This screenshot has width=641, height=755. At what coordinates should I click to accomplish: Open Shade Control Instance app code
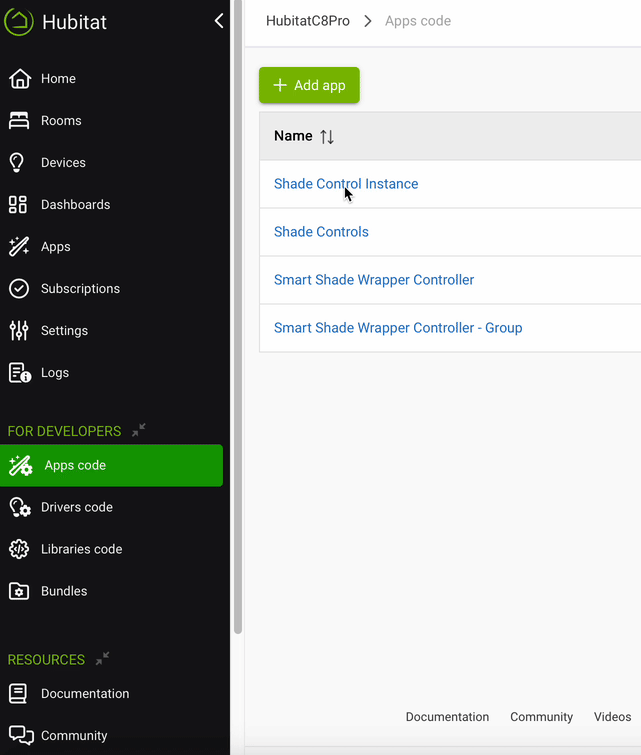346,183
